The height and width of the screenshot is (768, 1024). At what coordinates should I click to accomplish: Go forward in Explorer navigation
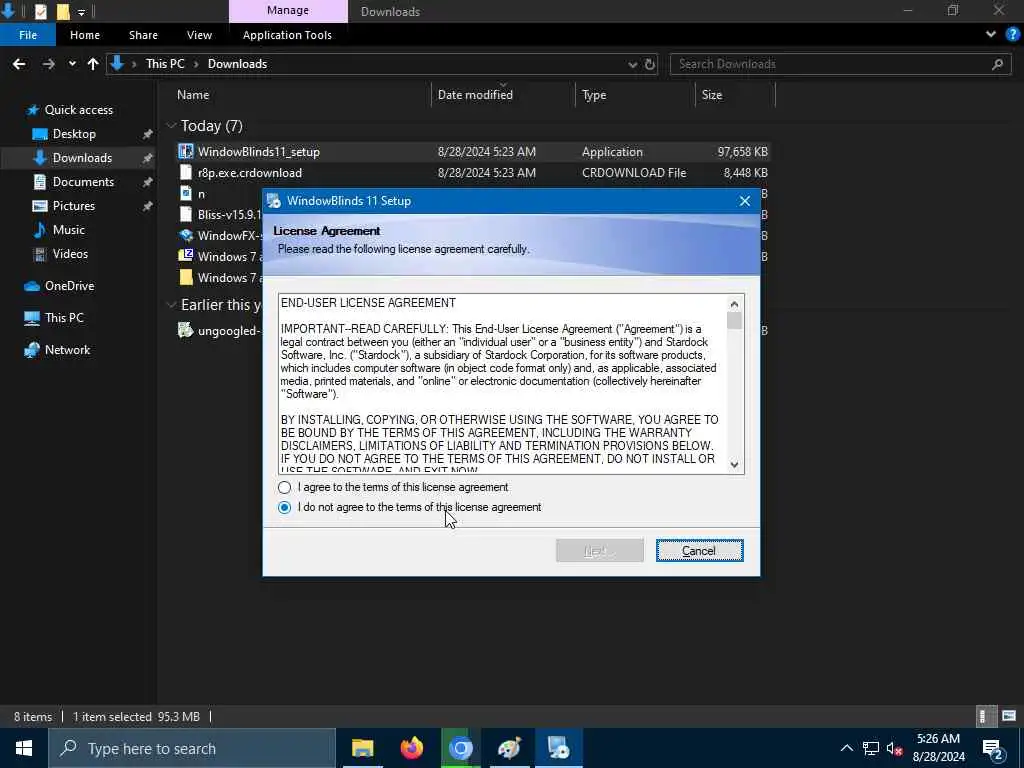tap(48, 64)
